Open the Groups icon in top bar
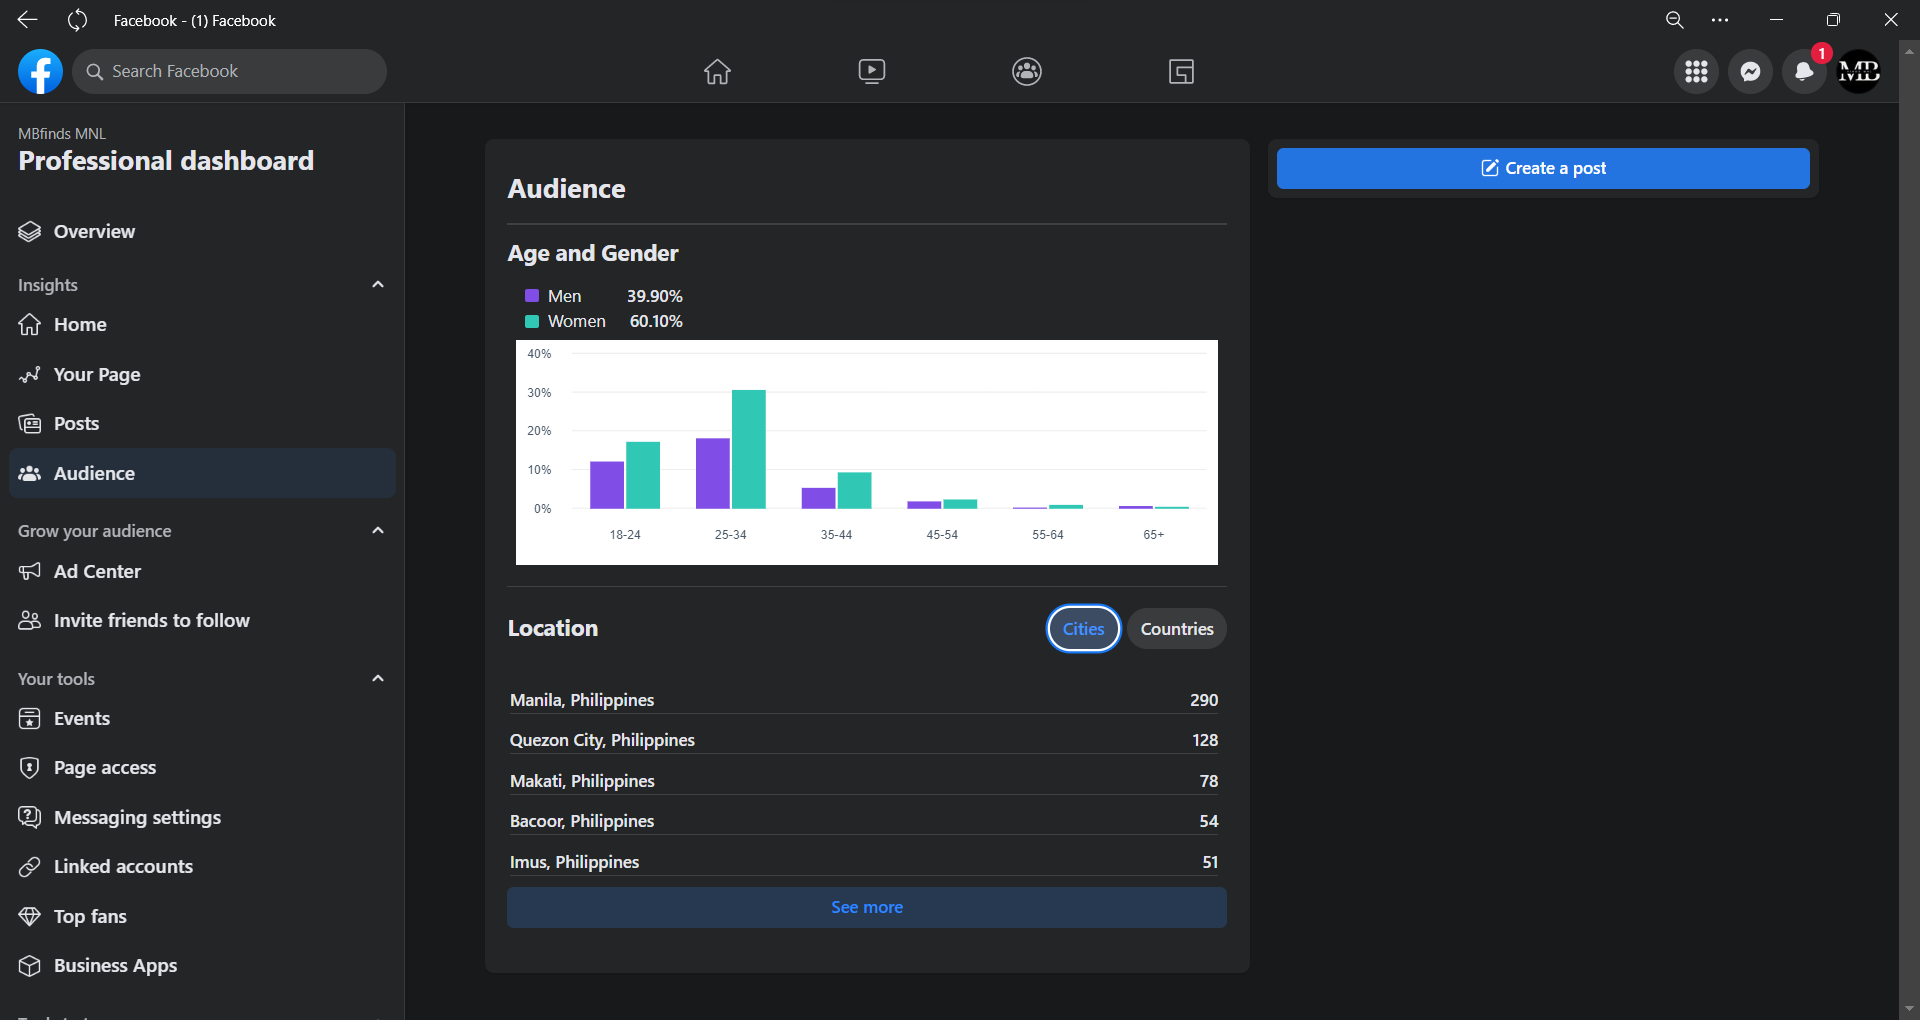The image size is (1920, 1020). click(1027, 71)
